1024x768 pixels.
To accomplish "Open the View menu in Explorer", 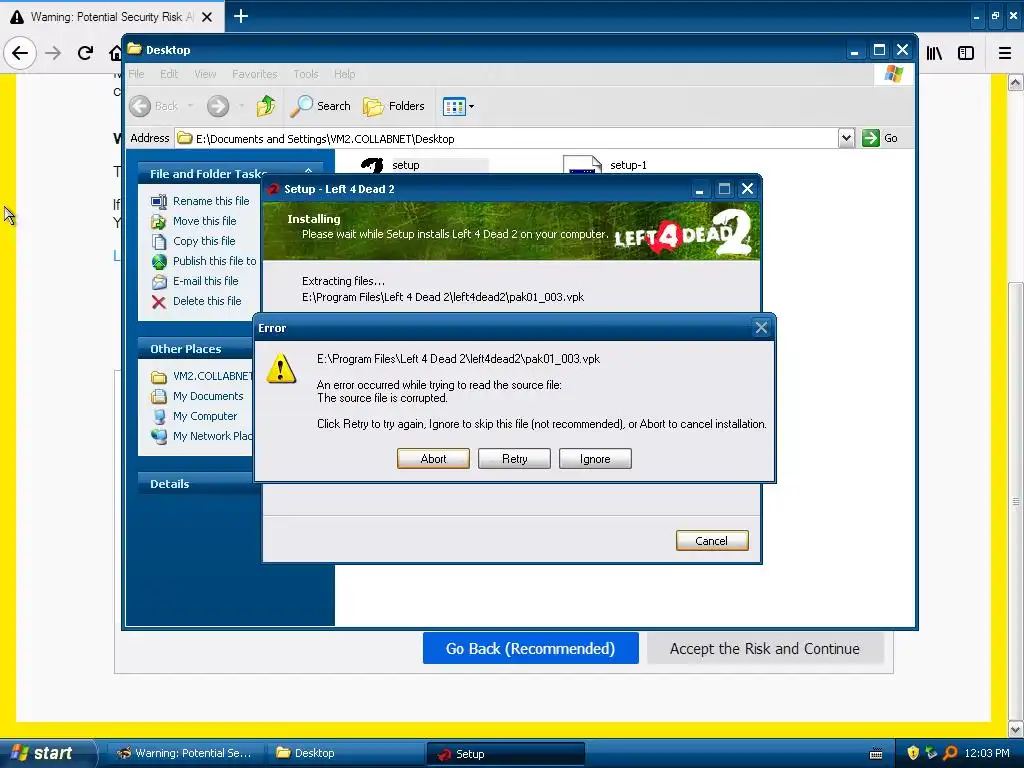I will click(205, 74).
